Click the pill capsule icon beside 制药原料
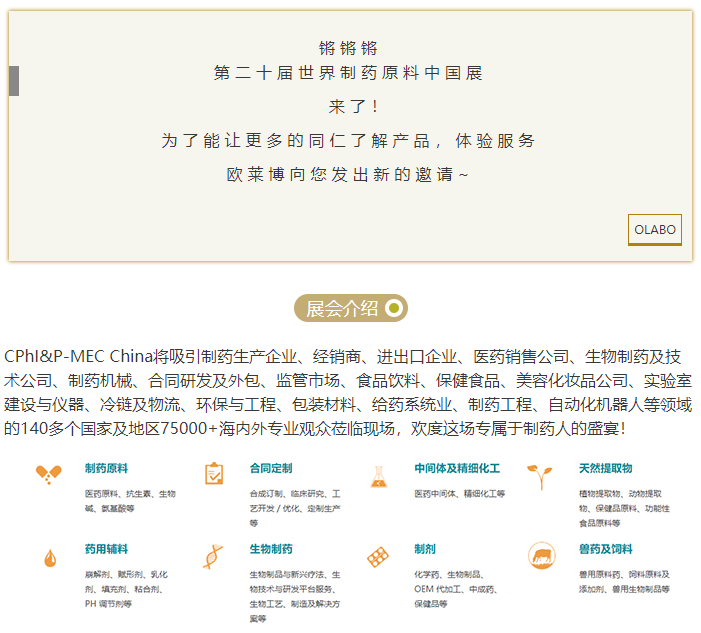Viewport: 701px width, 633px height. [x=48, y=475]
